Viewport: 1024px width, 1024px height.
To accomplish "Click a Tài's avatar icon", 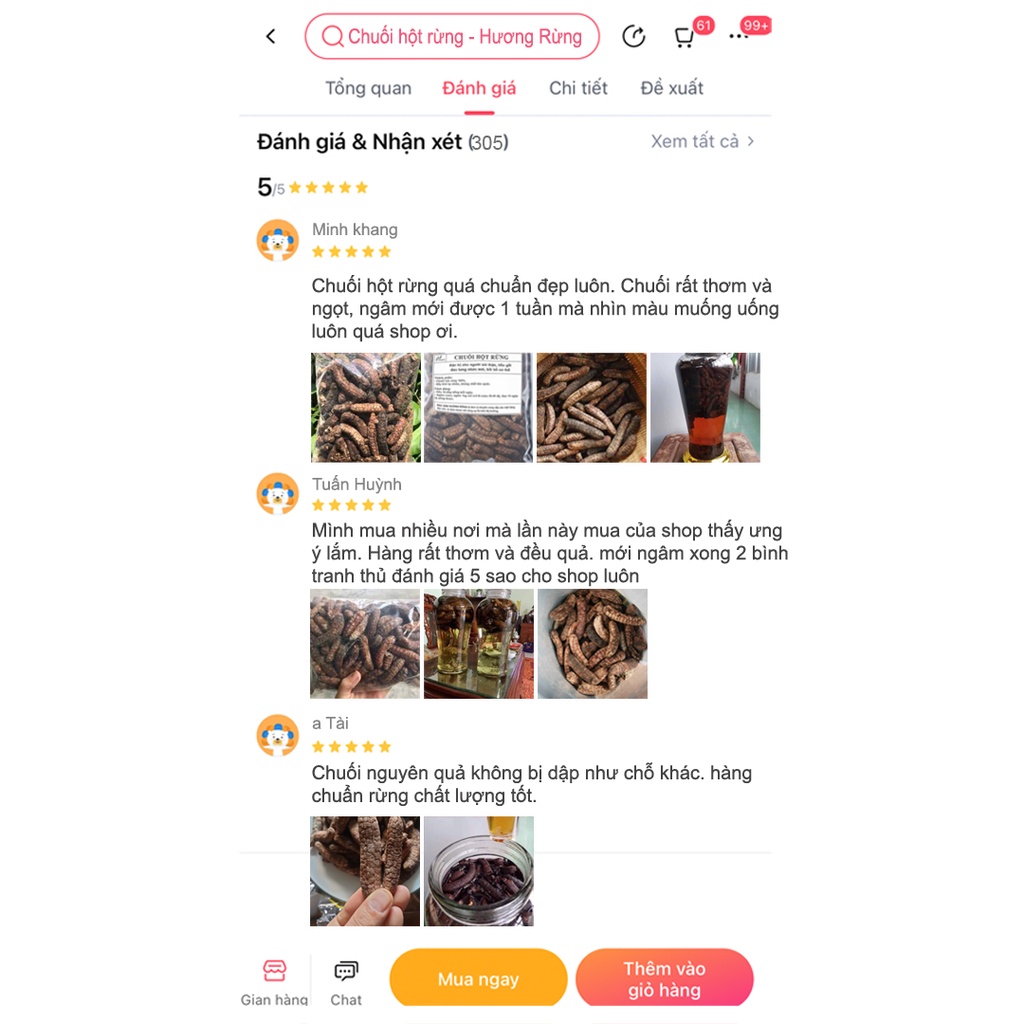I will (278, 735).
